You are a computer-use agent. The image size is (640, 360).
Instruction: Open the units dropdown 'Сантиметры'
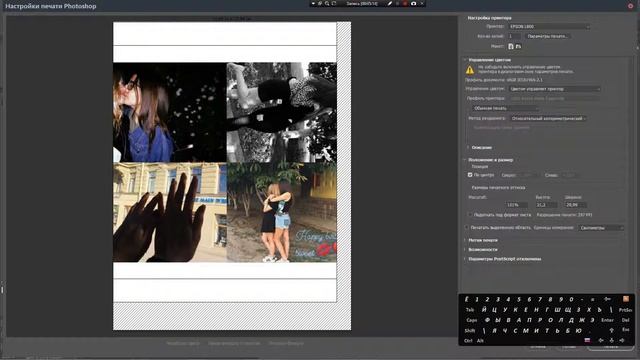[600, 228]
